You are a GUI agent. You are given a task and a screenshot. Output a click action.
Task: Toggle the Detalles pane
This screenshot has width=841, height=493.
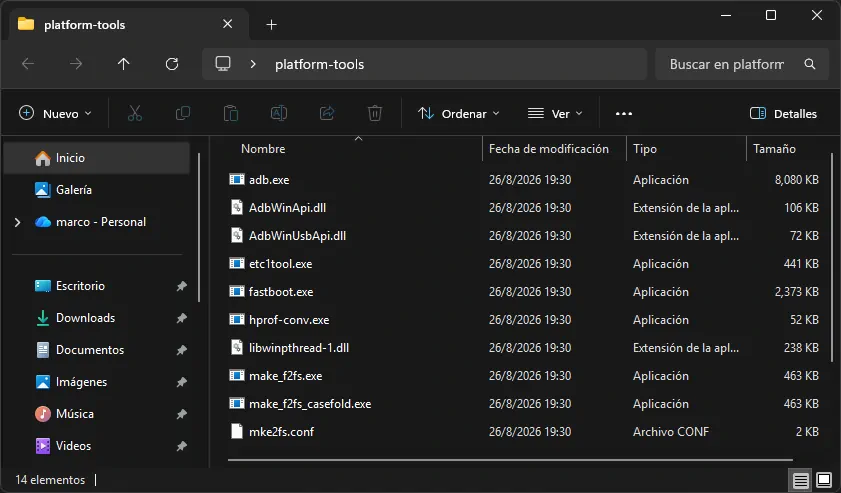click(784, 114)
